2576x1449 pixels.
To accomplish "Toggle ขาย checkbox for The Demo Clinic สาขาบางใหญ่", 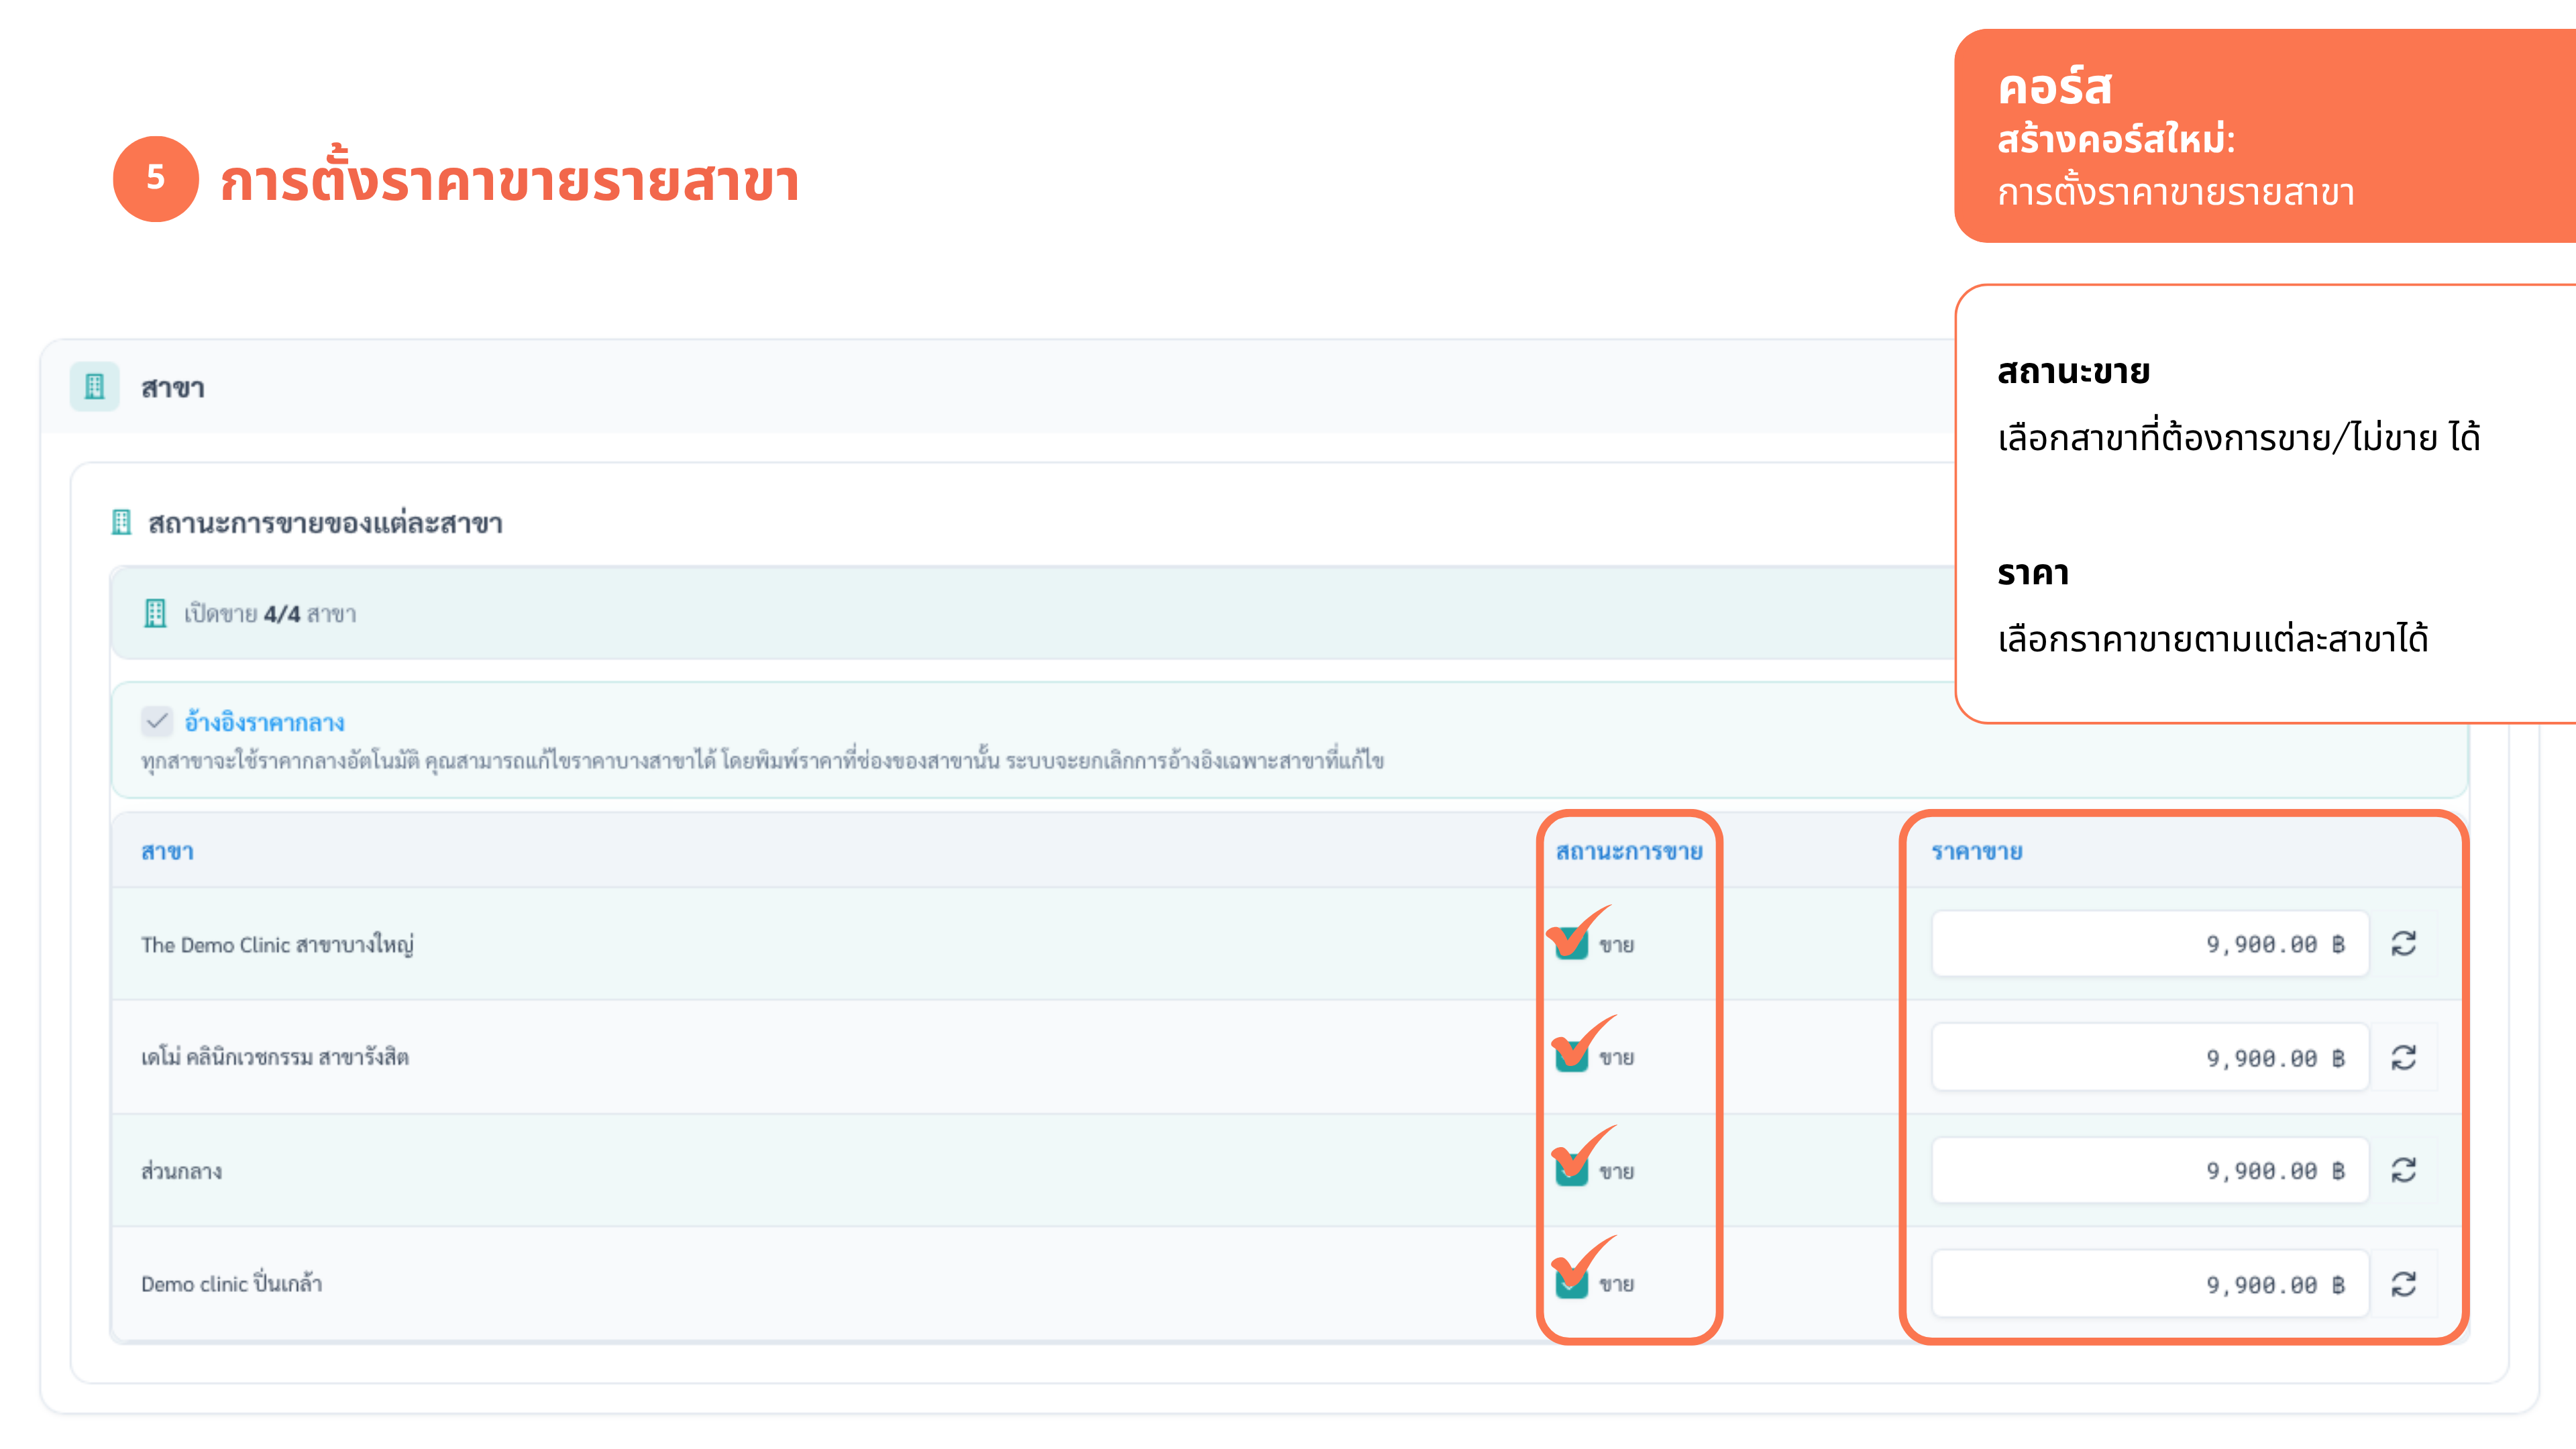I will pos(1572,944).
